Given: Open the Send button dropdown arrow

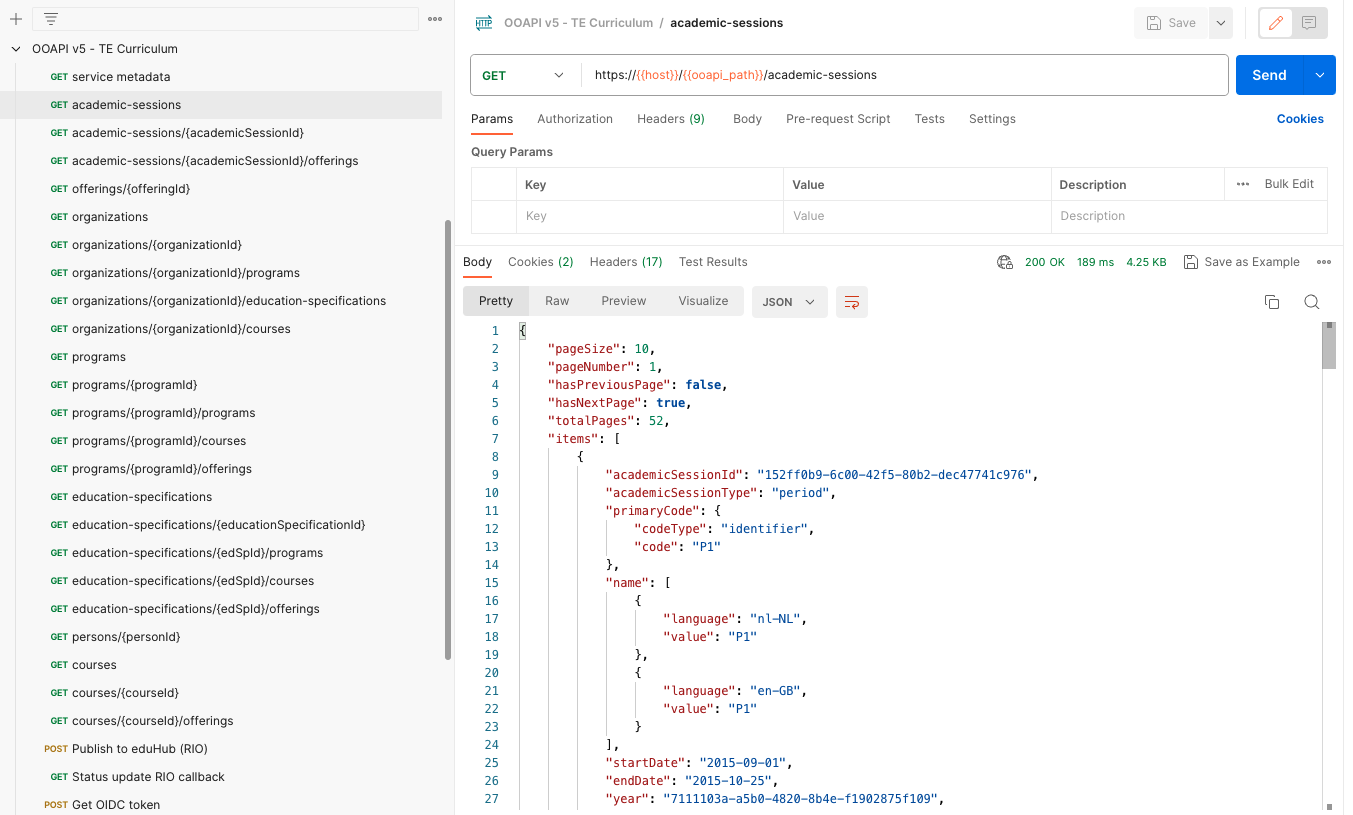Looking at the screenshot, I should point(1320,75).
